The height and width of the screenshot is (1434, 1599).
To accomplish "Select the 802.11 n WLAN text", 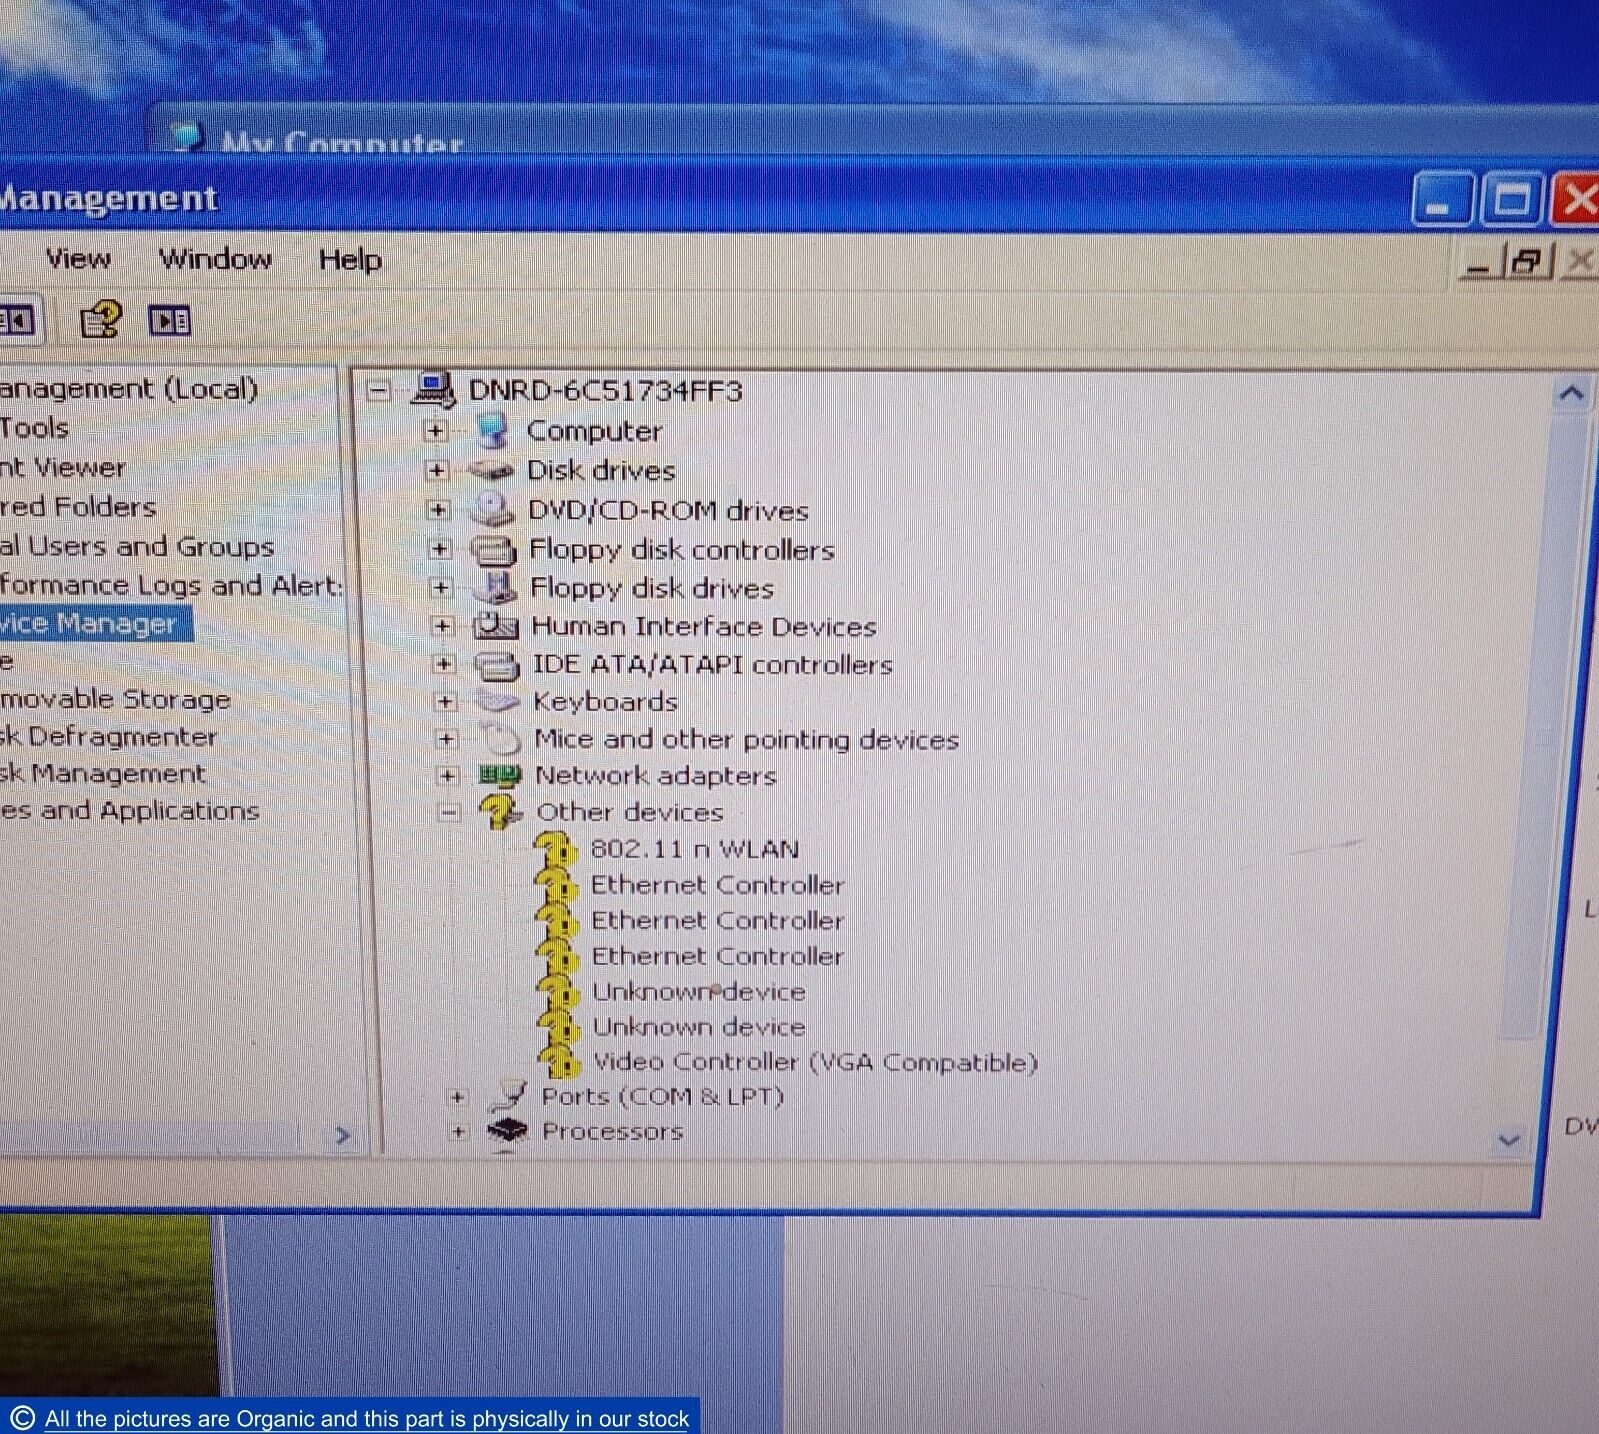I will (x=694, y=849).
